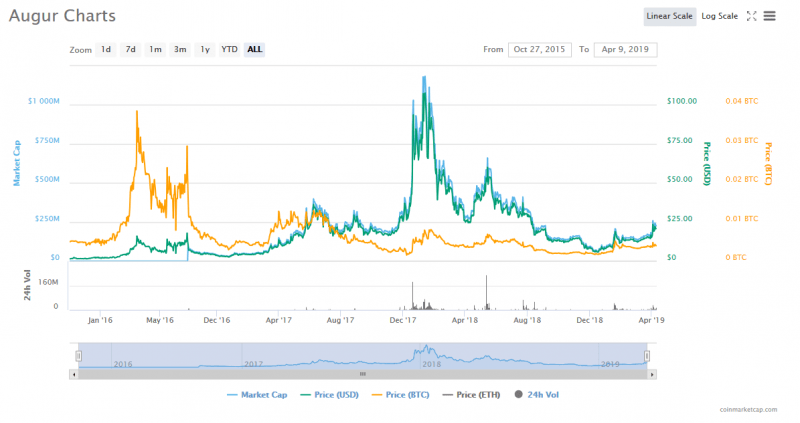This screenshot has height=423, width=800.
Task: Click the navigator scroll right arrow
Action: 652,374
